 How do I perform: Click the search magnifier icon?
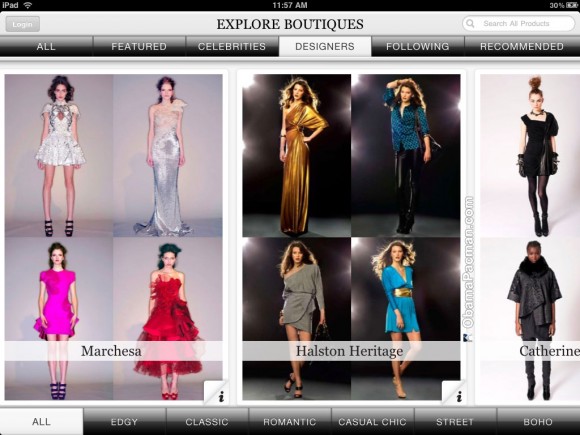470,24
